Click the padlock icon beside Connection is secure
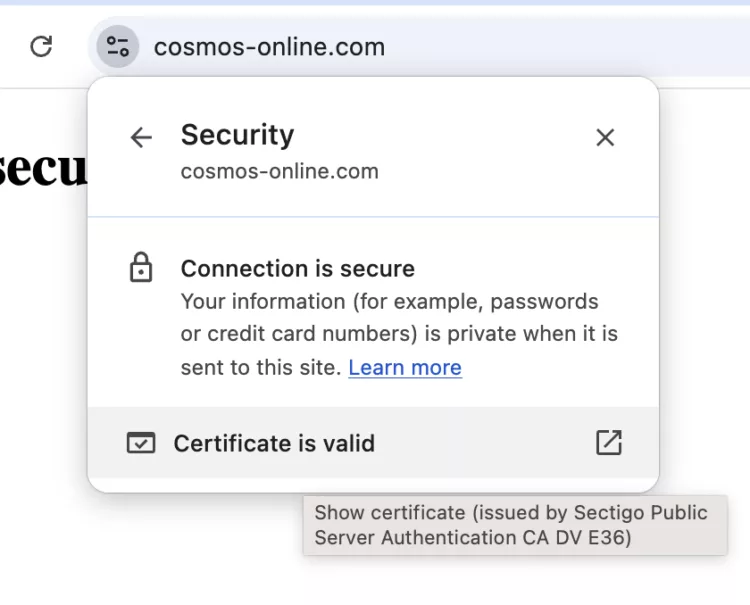750x605 pixels. pyautogui.click(x=142, y=268)
